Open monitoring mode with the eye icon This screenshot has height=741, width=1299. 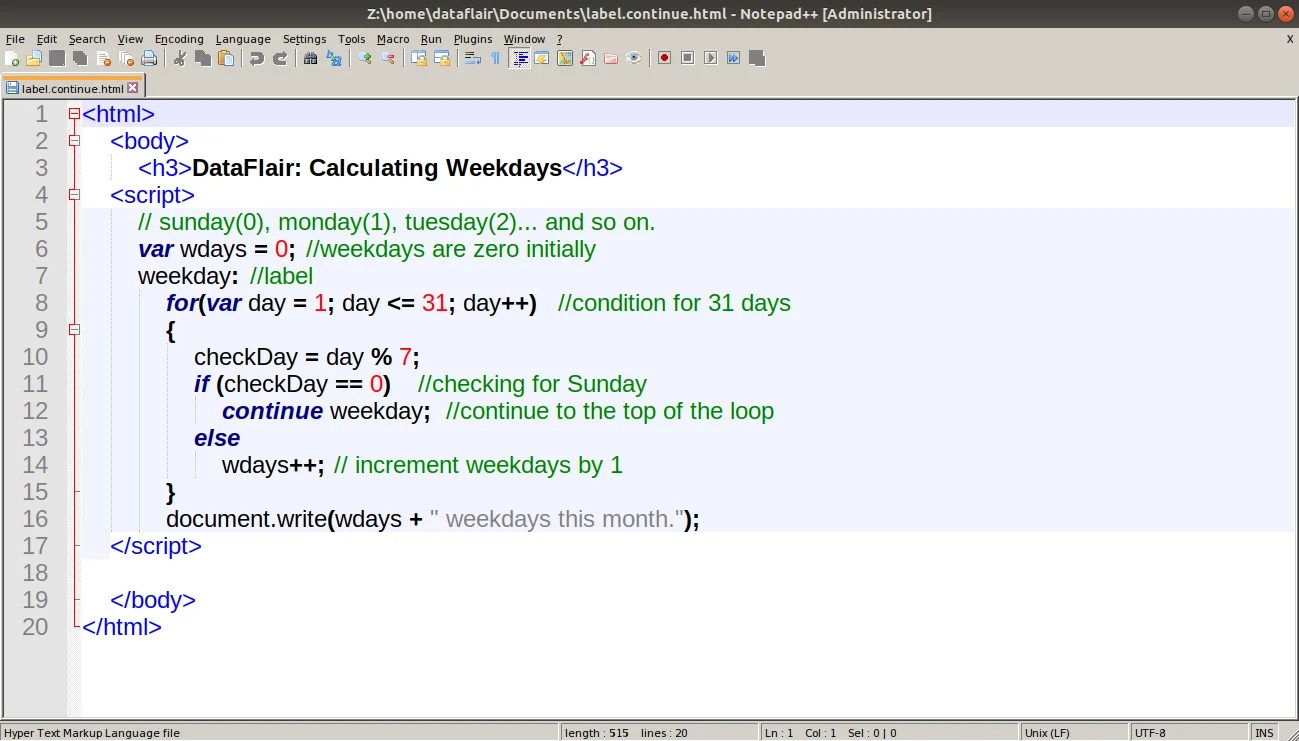click(634, 58)
